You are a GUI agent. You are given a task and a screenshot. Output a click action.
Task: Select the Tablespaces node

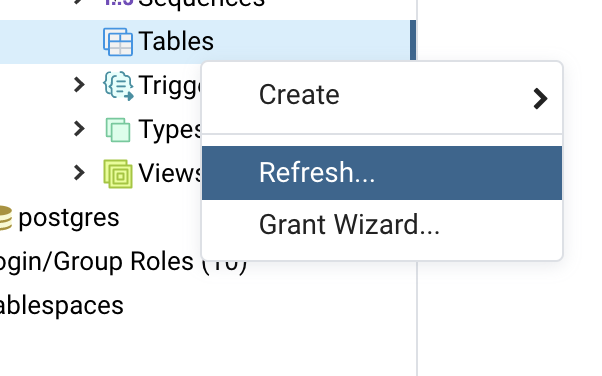(x=61, y=306)
